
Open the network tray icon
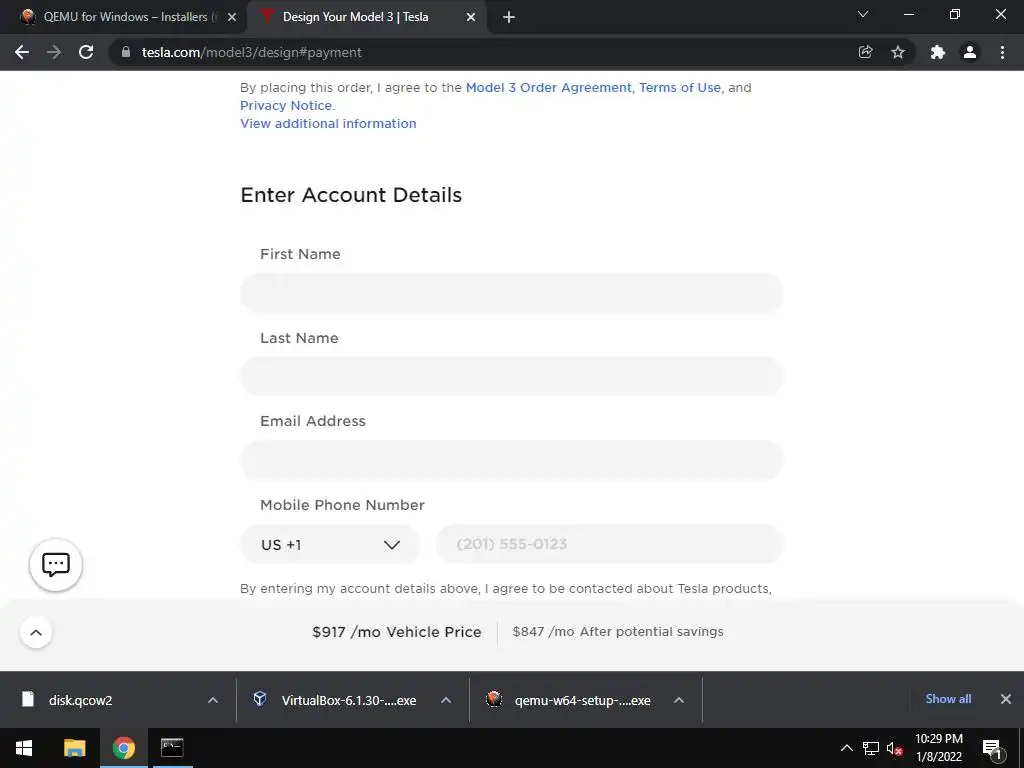[x=871, y=748]
